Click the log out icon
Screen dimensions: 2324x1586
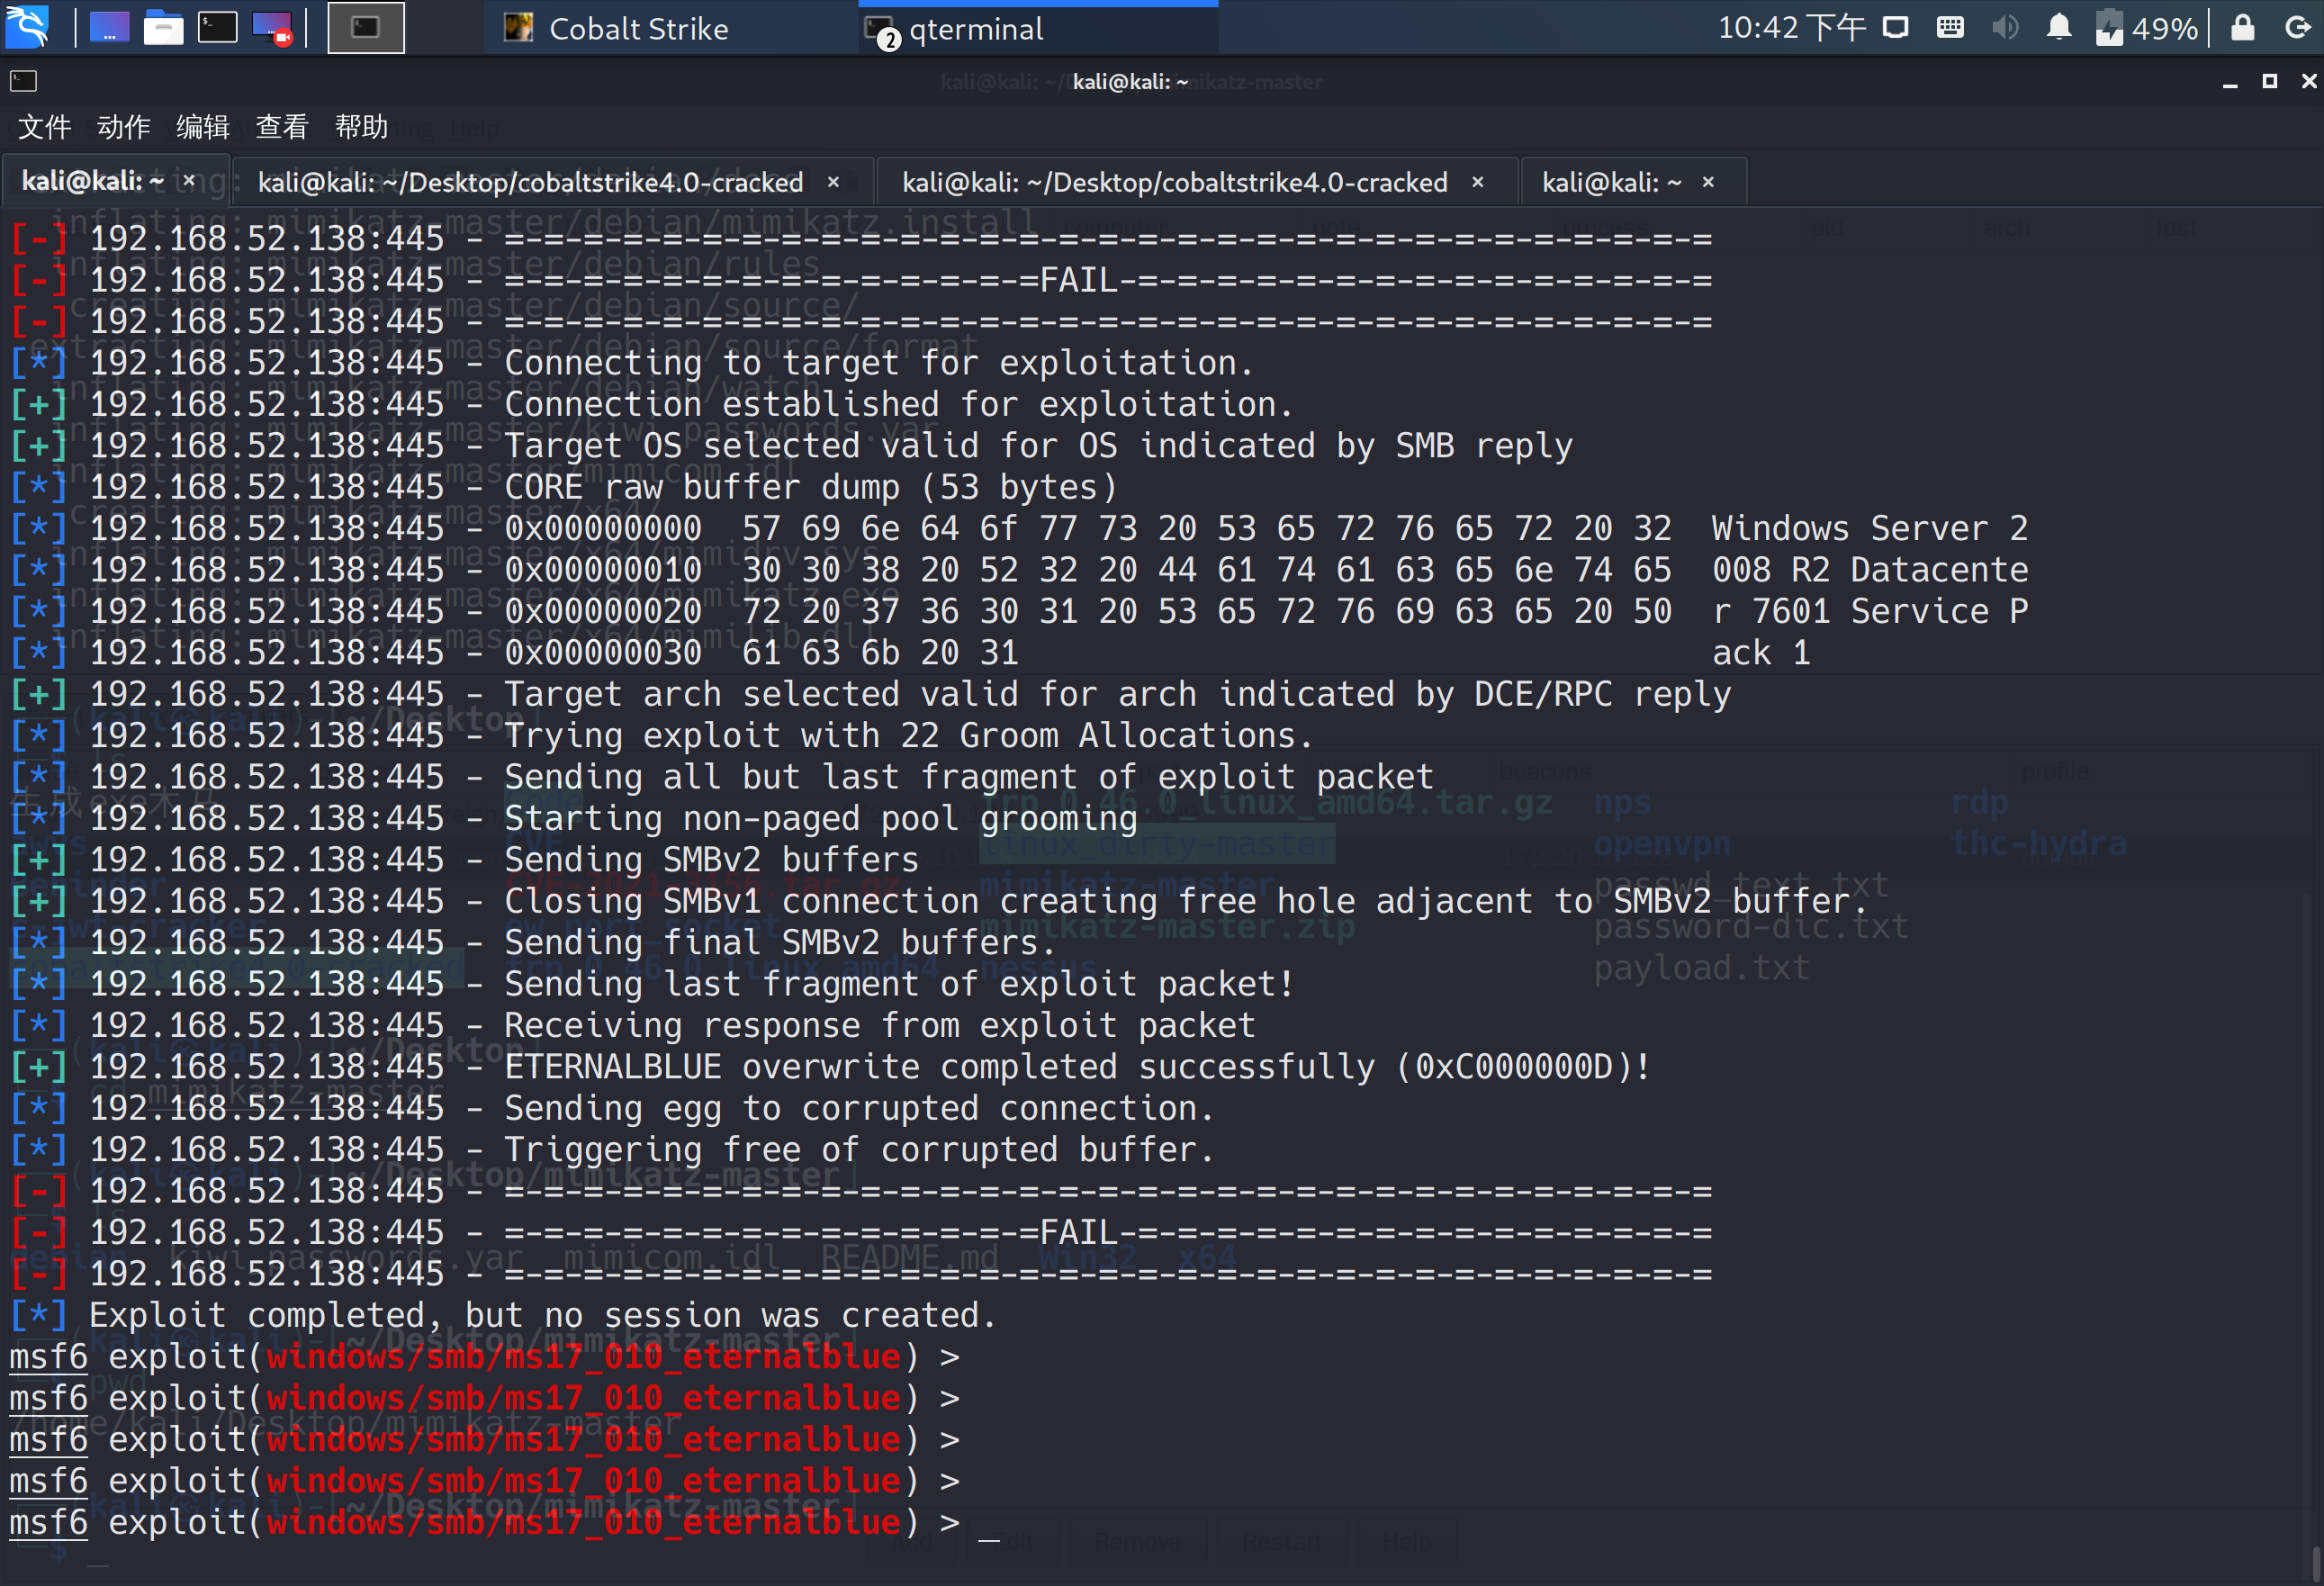point(2298,27)
